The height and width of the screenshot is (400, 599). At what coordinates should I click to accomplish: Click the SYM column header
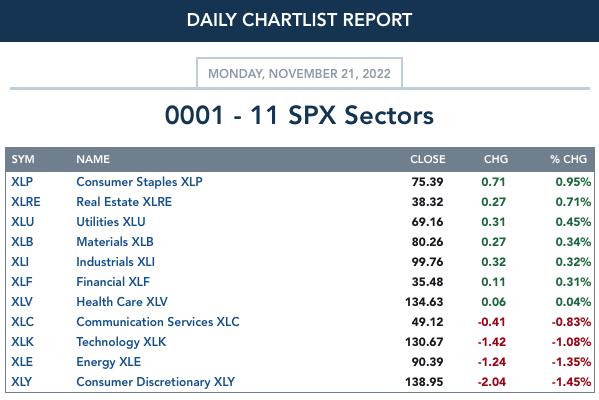pyautogui.click(x=23, y=159)
